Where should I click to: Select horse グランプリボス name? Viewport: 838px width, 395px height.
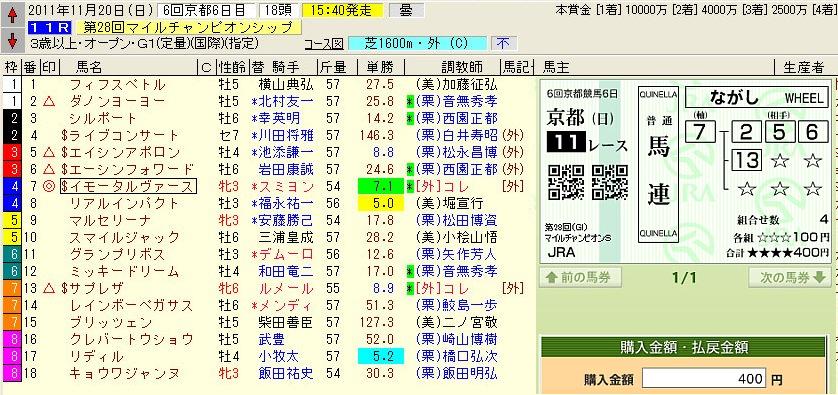[118, 254]
